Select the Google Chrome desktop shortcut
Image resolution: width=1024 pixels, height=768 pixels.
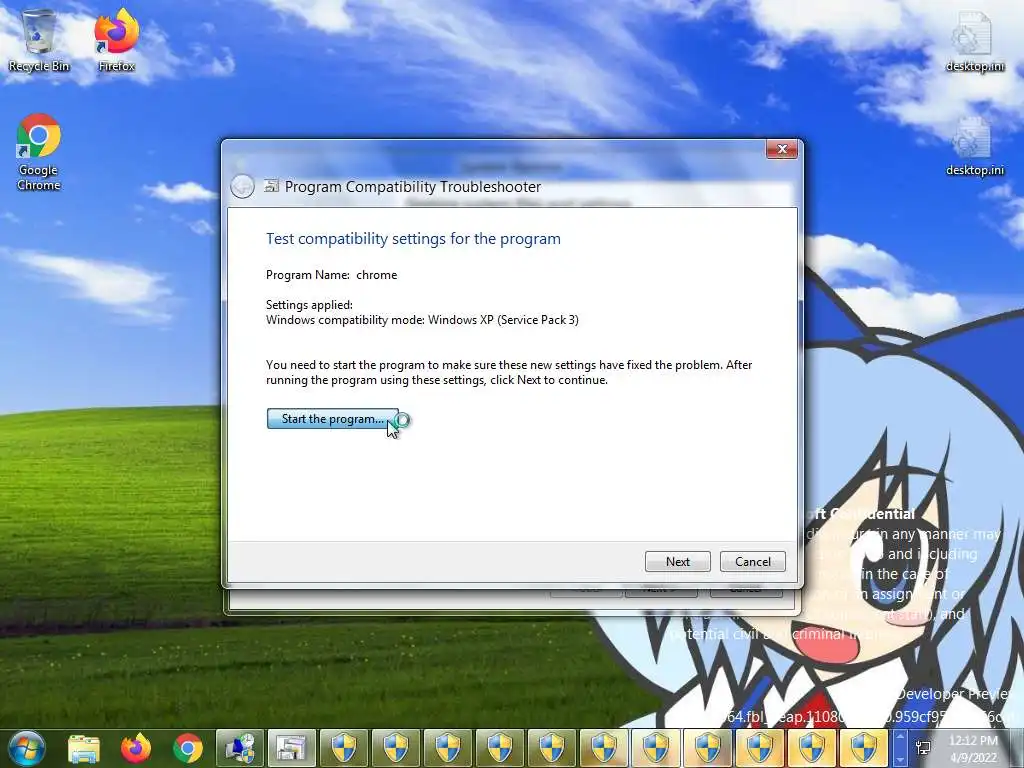[39, 153]
